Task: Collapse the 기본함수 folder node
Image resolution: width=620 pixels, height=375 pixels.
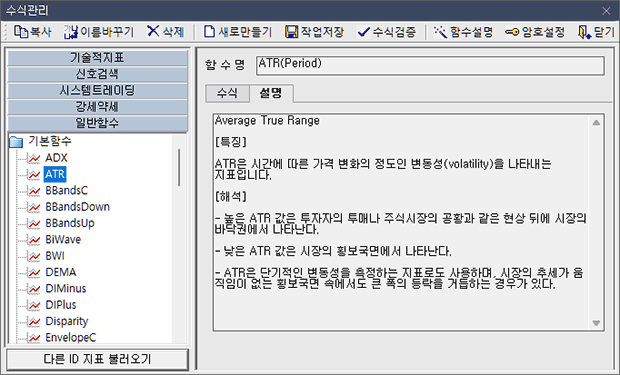Action: point(16,142)
